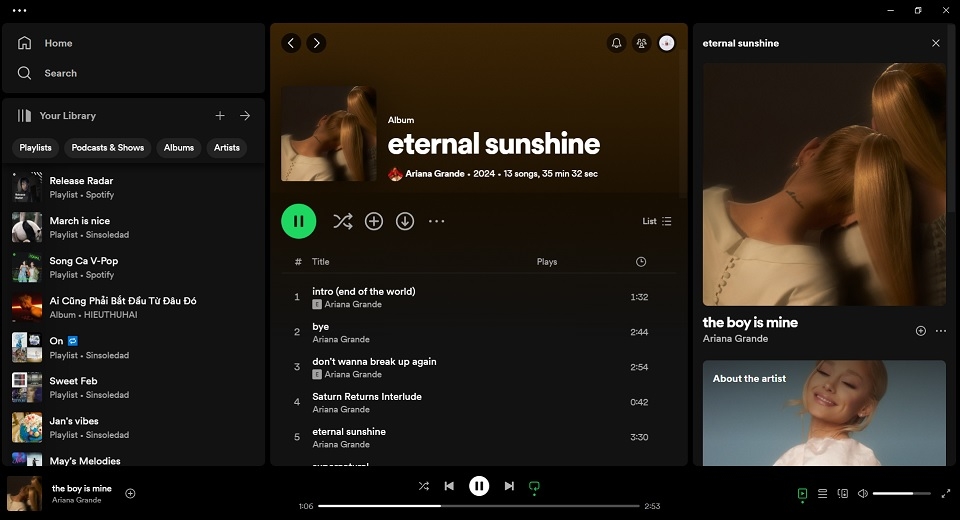Click the album cover in header
Image resolution: width=960 pixels, height=520 pixels.
(329, 134)
